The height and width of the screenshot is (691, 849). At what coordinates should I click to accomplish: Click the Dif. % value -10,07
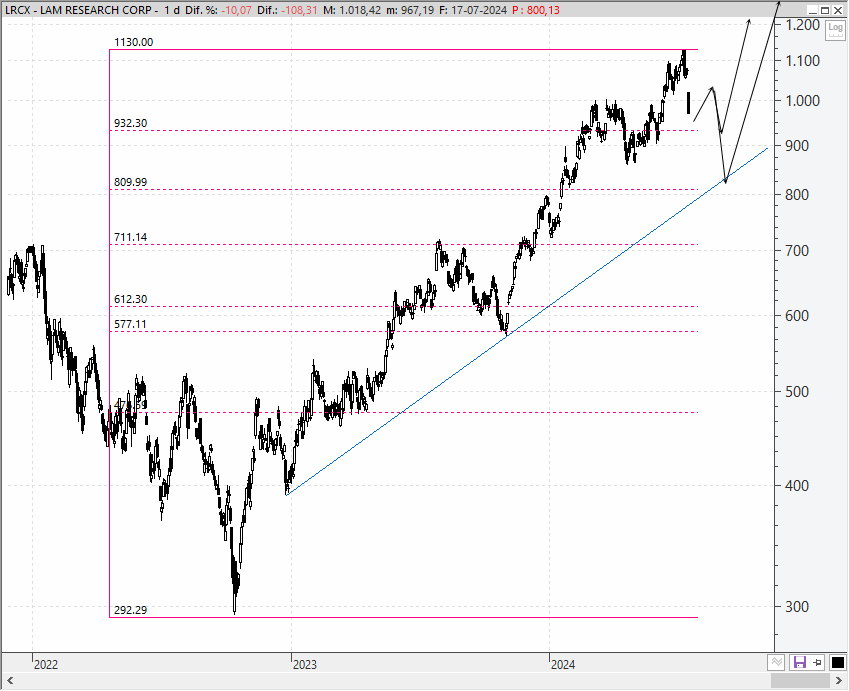tap(237, 10)
